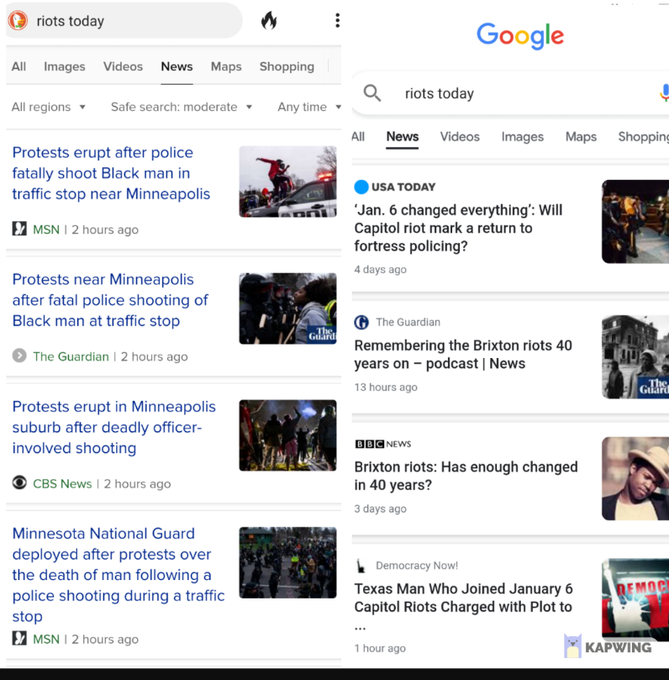Tap the Google voice search microphone

tap(664, 93)
